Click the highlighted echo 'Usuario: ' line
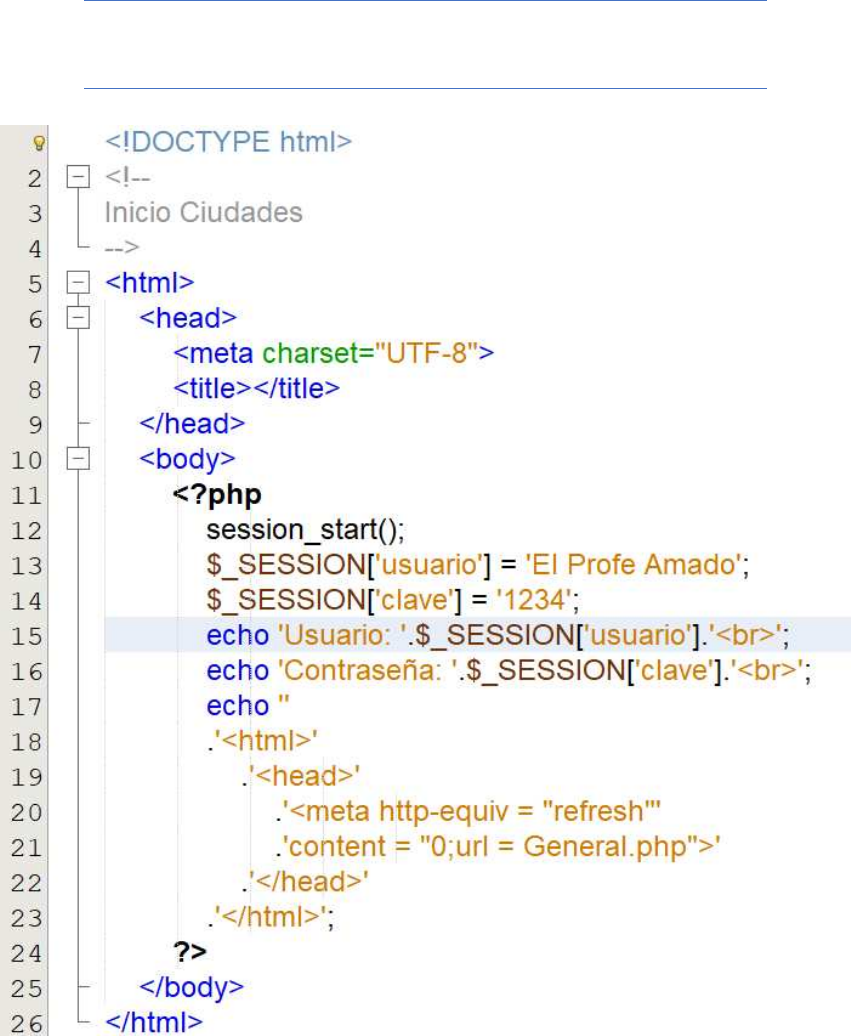Screen dimensions: 851x1036 500,635
